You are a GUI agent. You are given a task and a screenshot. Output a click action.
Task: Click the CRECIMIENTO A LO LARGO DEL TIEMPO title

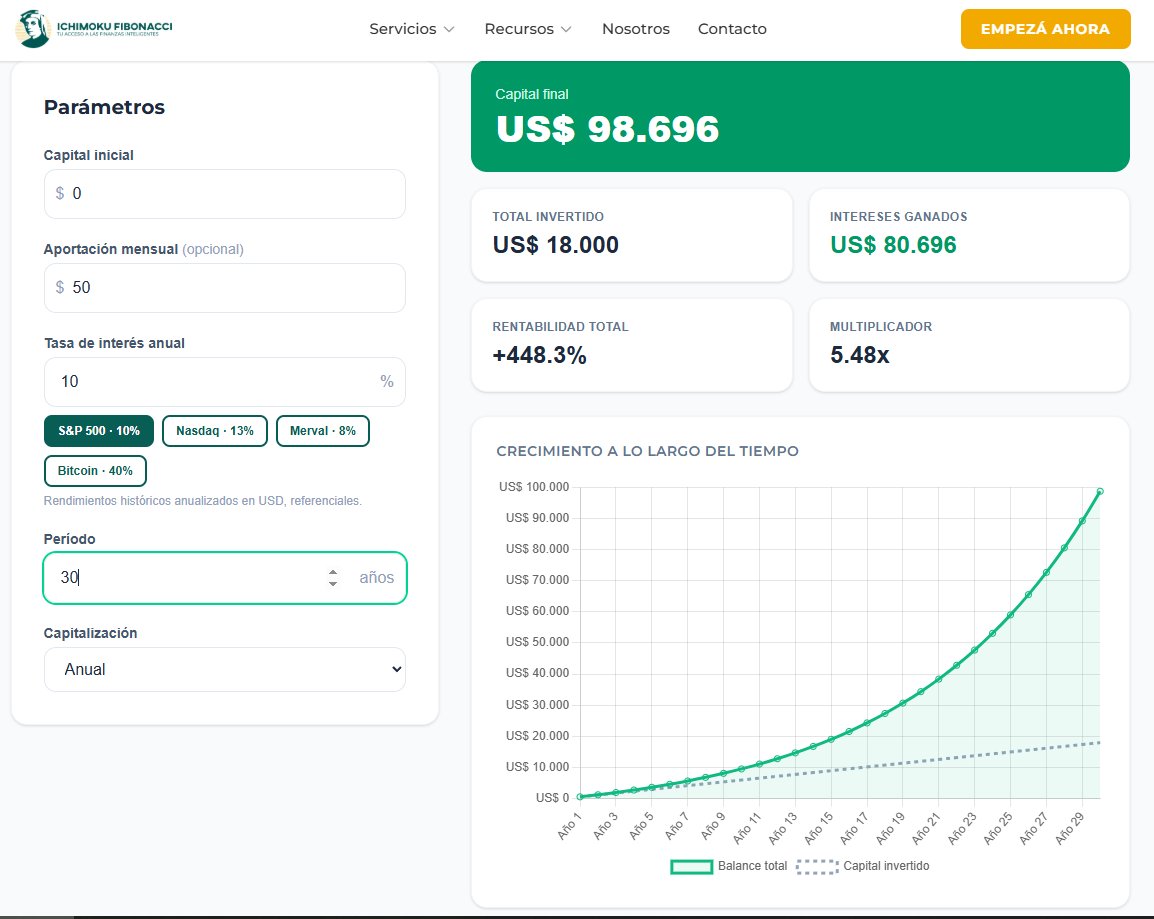[647, 451]
